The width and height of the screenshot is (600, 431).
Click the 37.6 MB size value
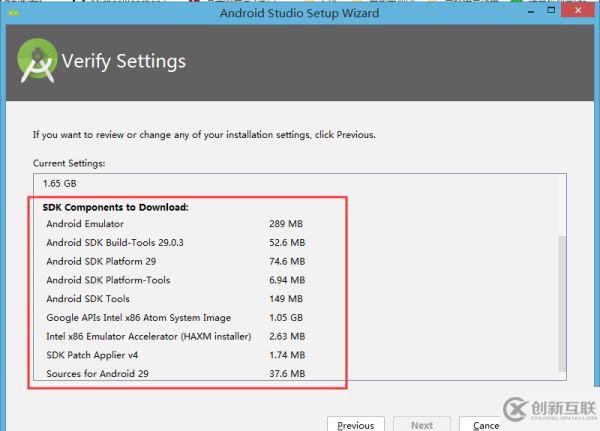(287, 374)
